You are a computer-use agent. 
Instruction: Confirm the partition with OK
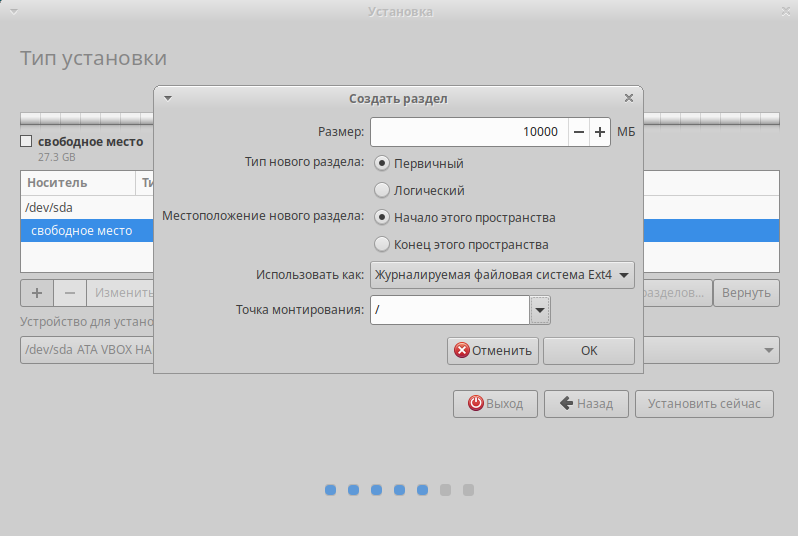[589, 351]
